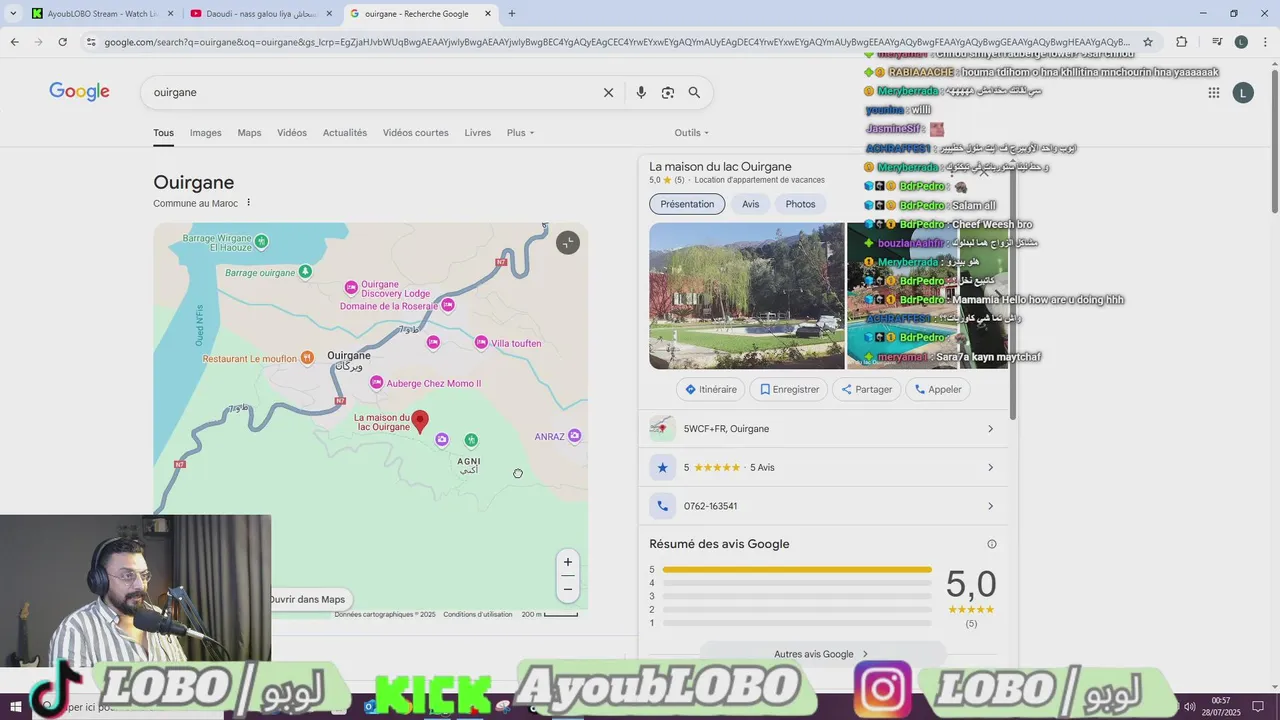Click the 5-star rating bar
The width and height of the screenshot is (1280, 720).
tap(797, 570)
